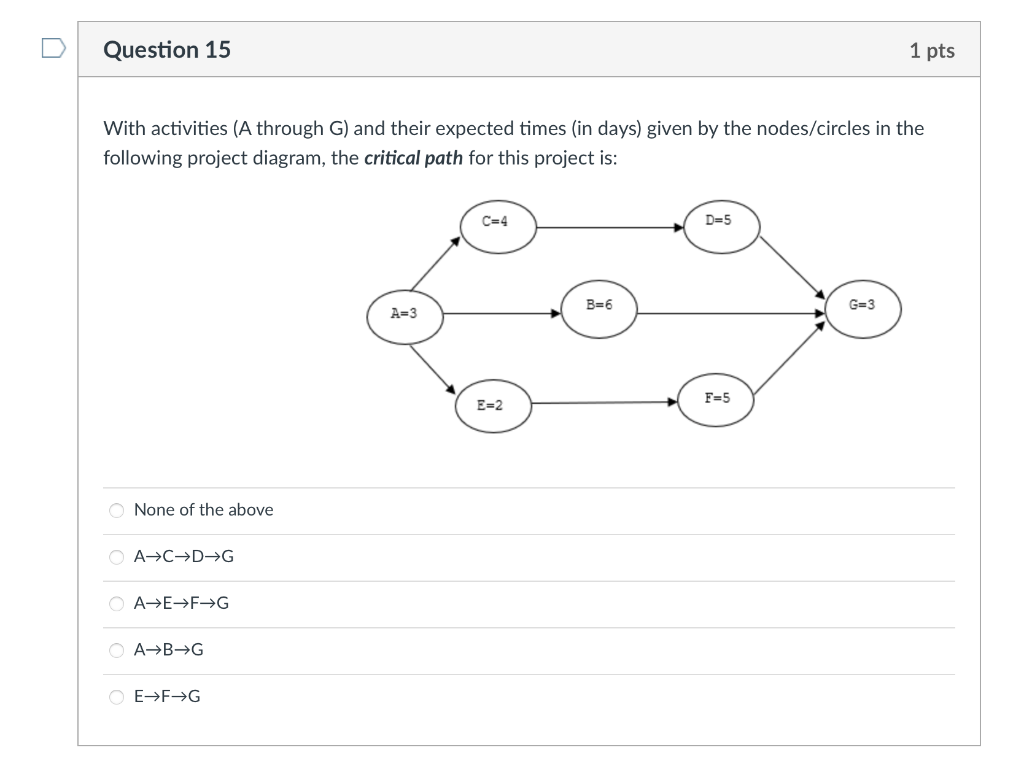Click node E=2 in the project diagram
1024x761 pixels.
(492, 406)
